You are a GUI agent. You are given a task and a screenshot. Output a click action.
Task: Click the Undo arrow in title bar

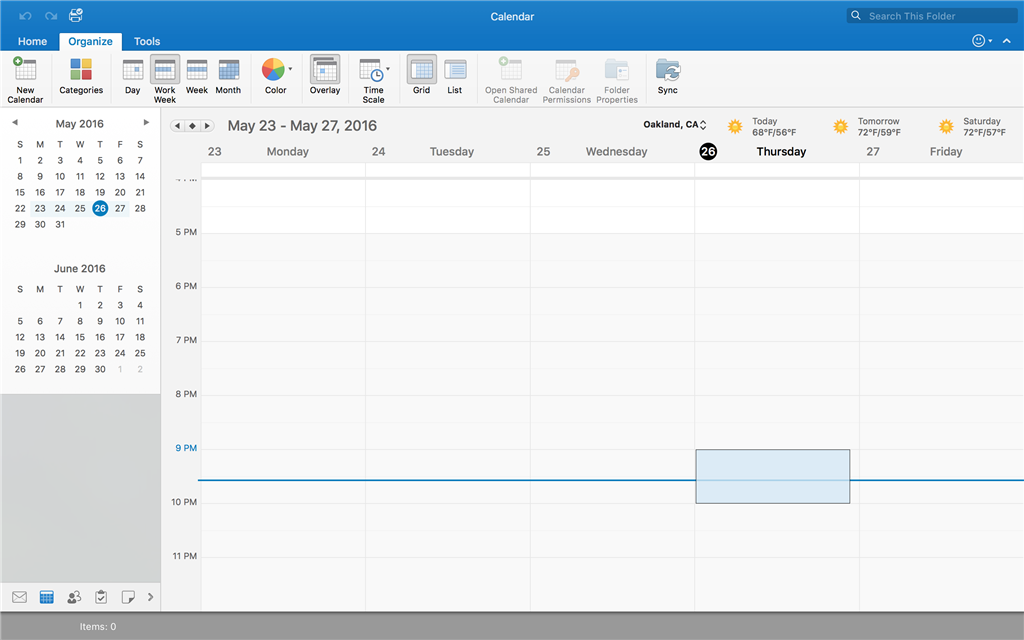[x=25, y=16]
